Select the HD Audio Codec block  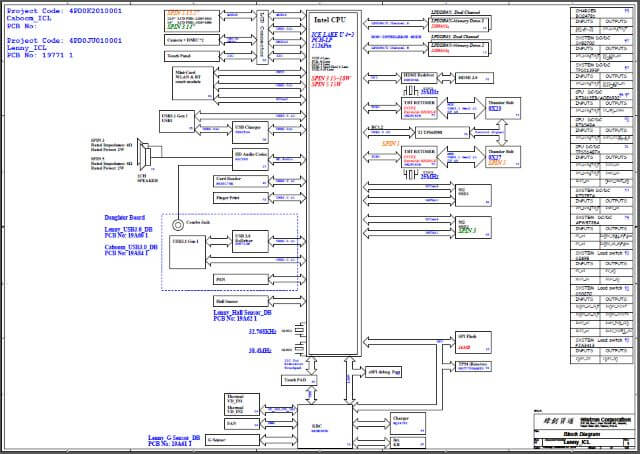251,157
